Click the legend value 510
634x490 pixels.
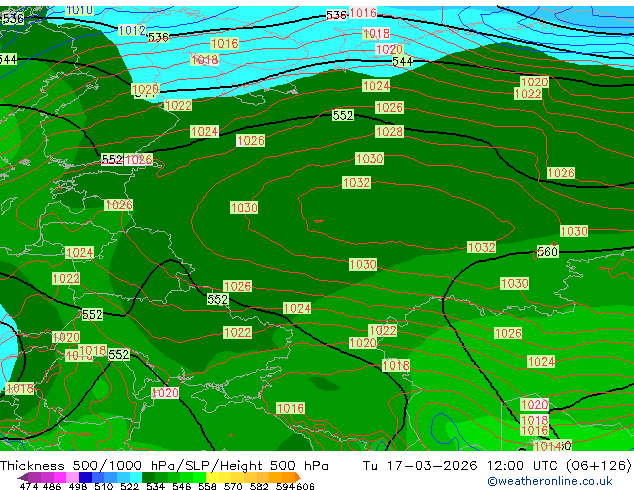[x=104, y=486]
